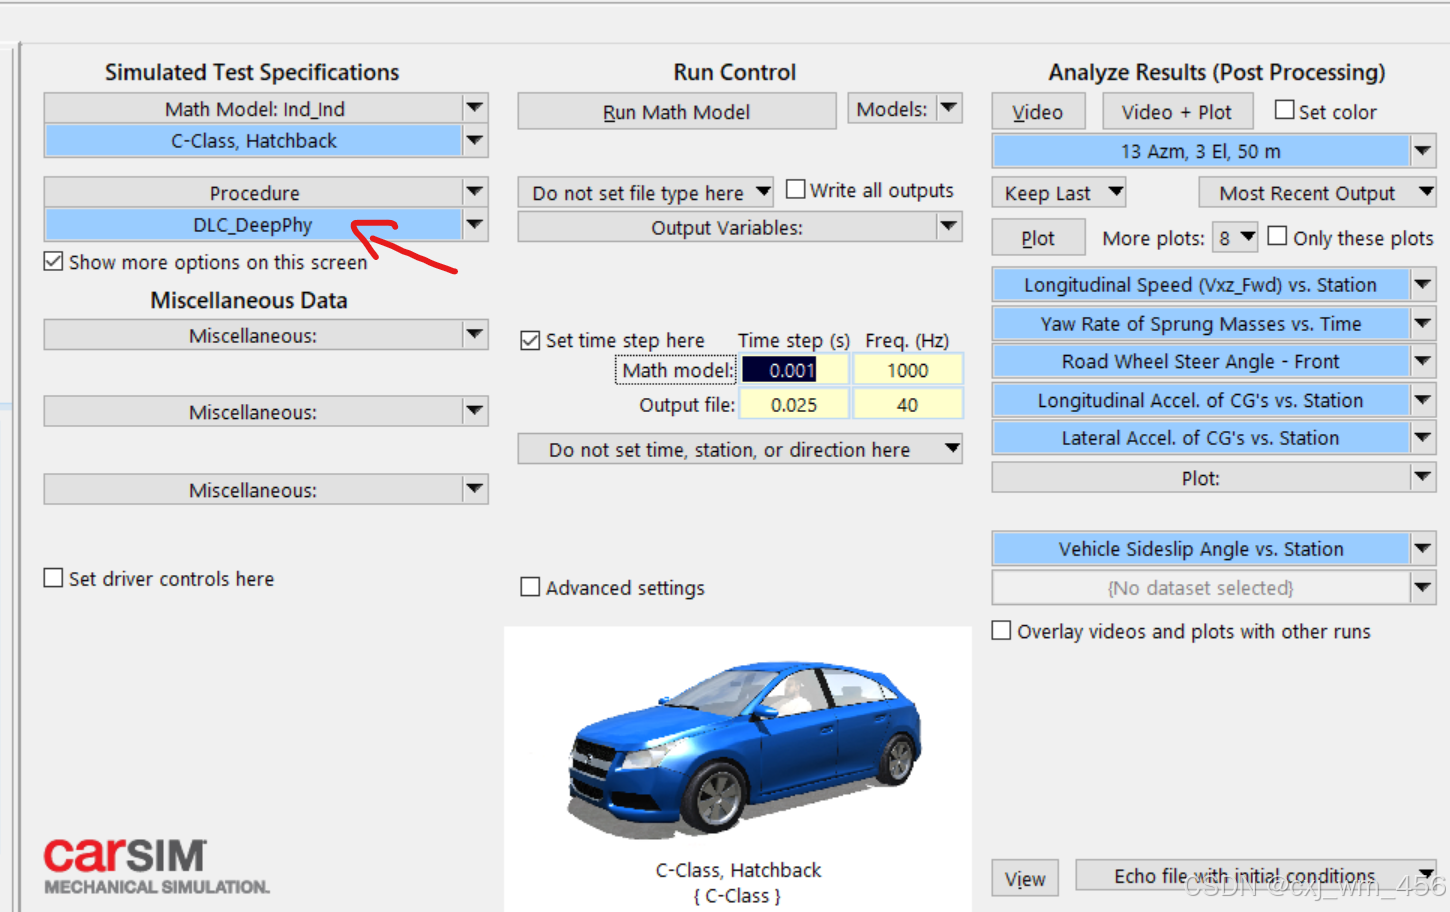
Task: Click the Procedure library button
Action: tap(253, 192)
